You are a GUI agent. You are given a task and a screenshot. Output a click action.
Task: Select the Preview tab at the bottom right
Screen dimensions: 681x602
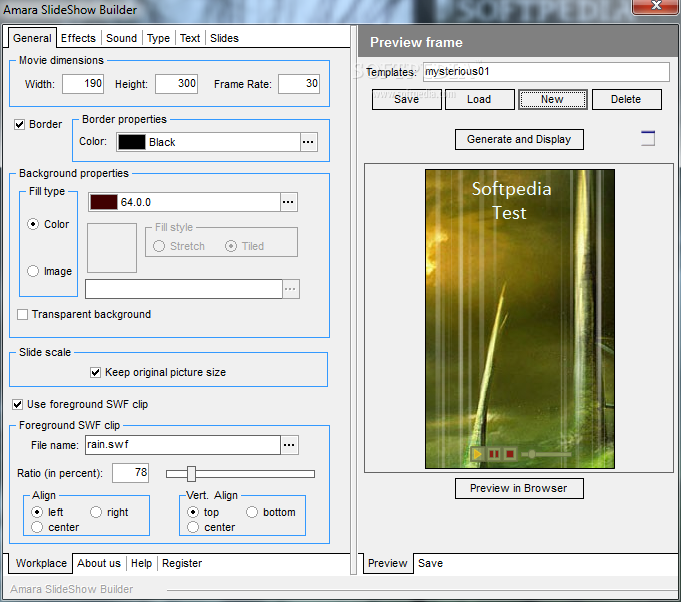tap(388, 563)
